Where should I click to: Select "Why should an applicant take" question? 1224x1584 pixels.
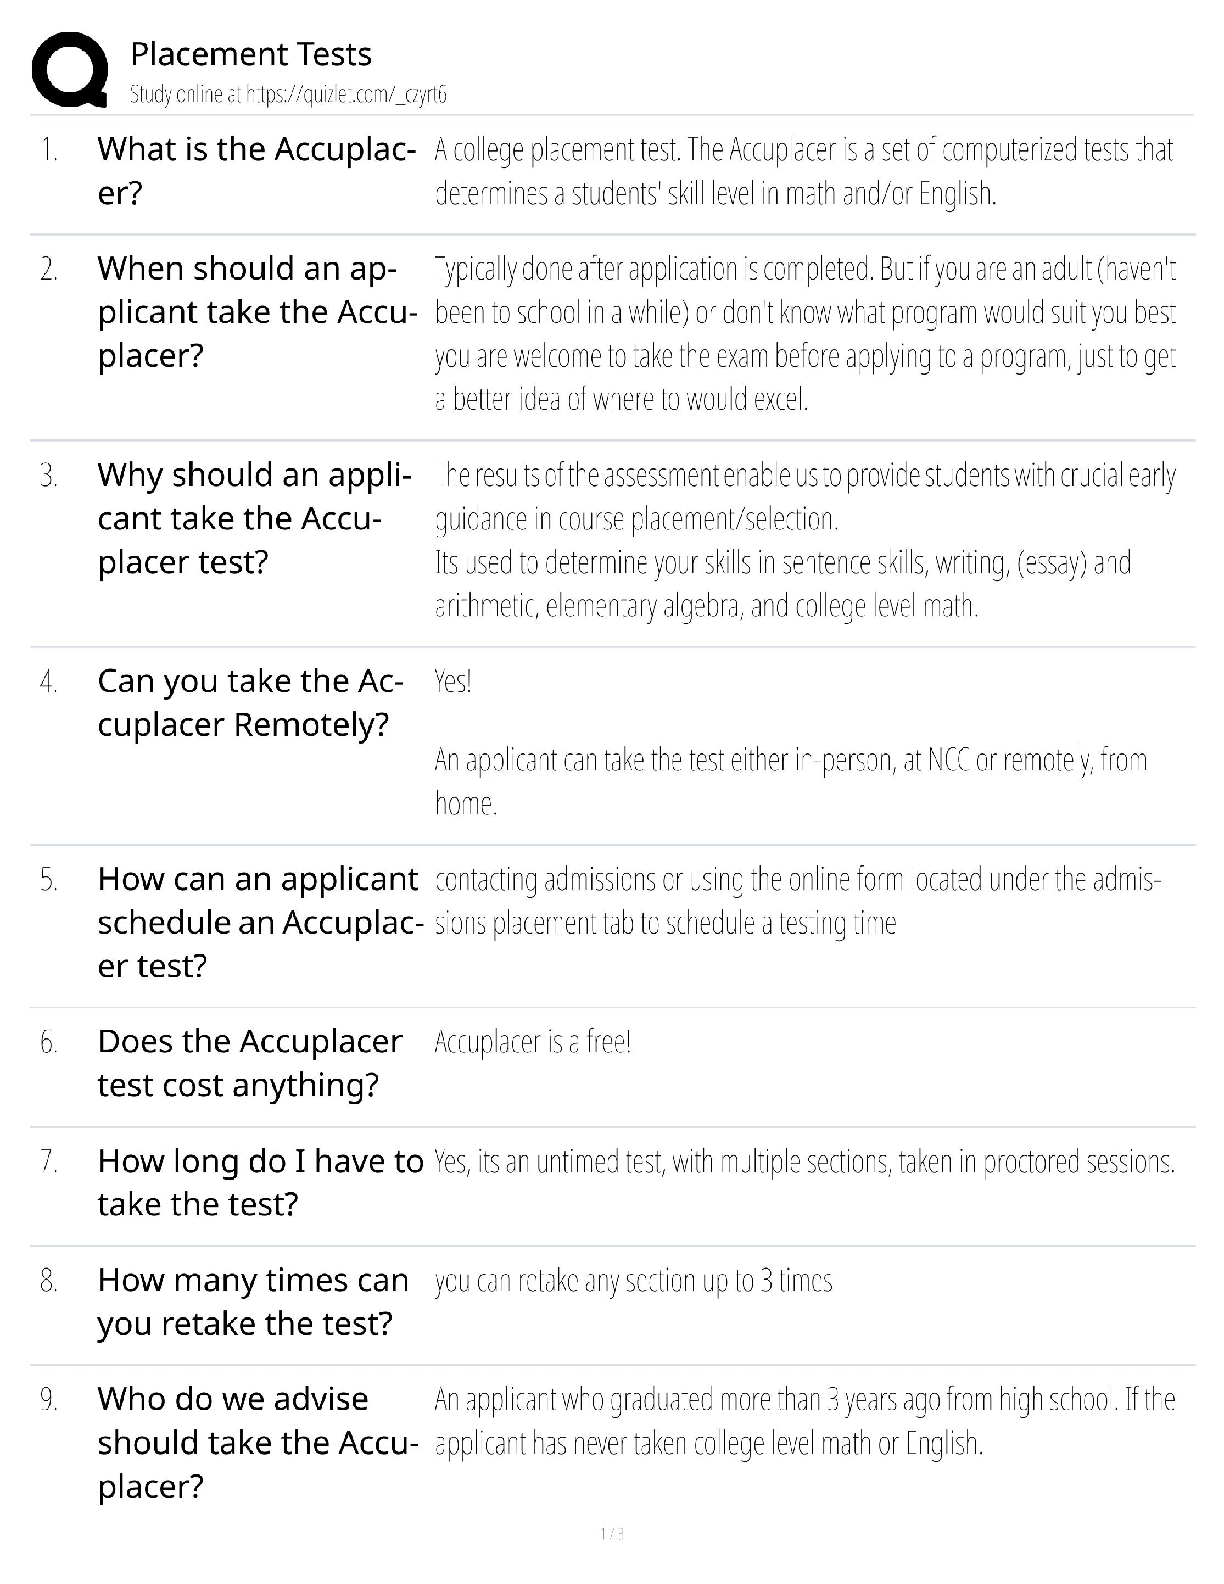(x=254, y=518)
